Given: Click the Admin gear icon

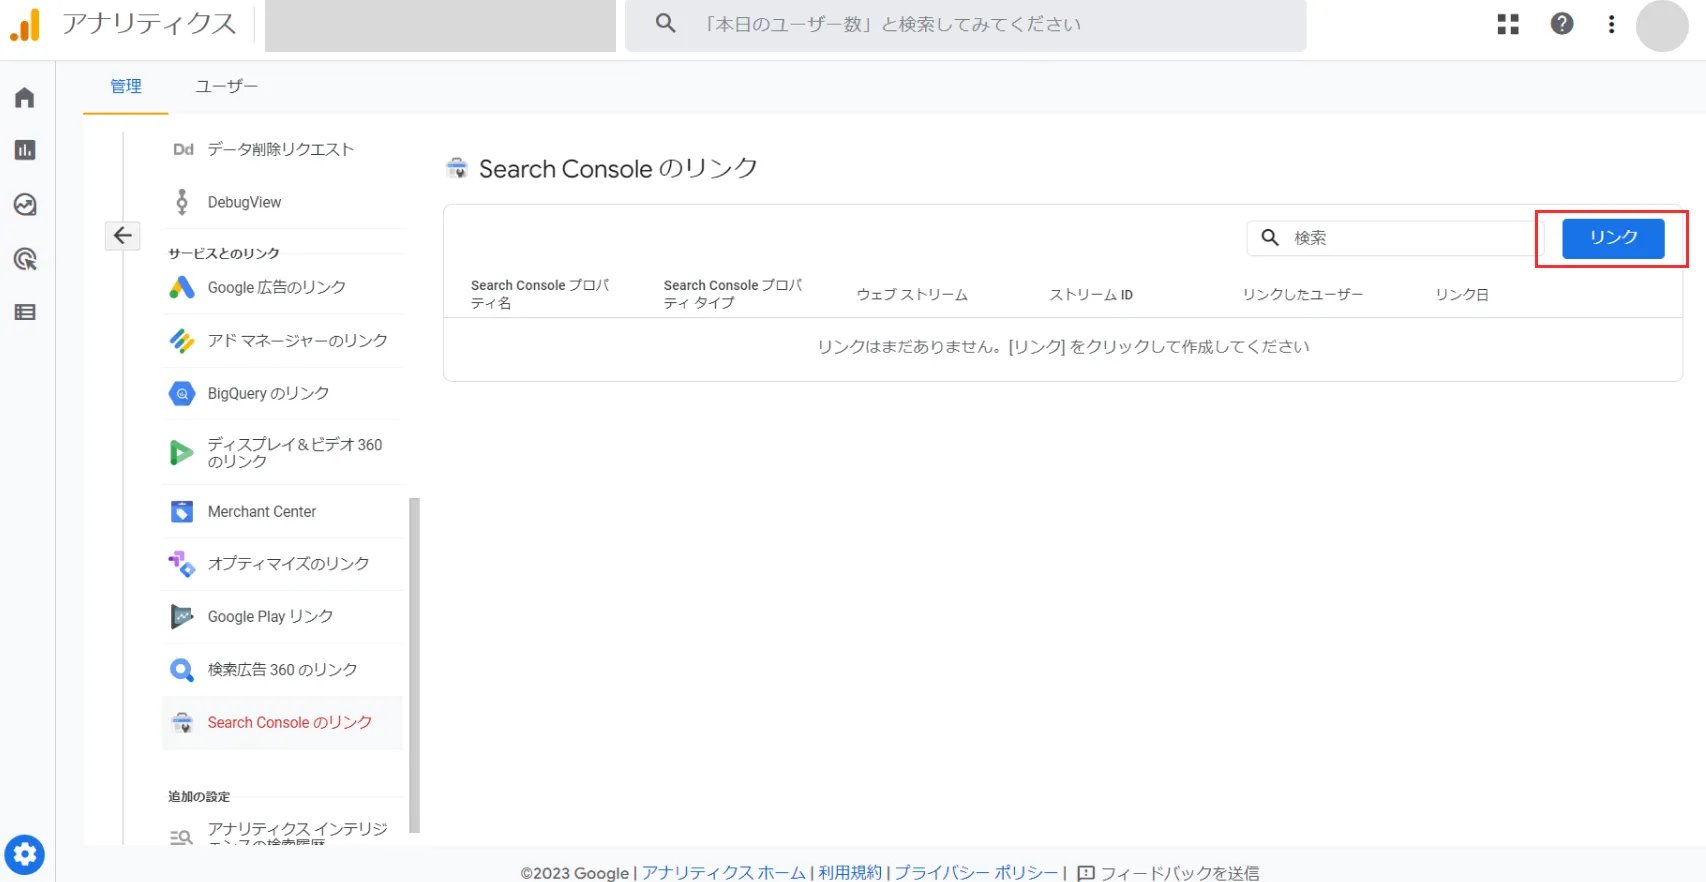Looking at the screenshot, I should click(x=25, y=855).
